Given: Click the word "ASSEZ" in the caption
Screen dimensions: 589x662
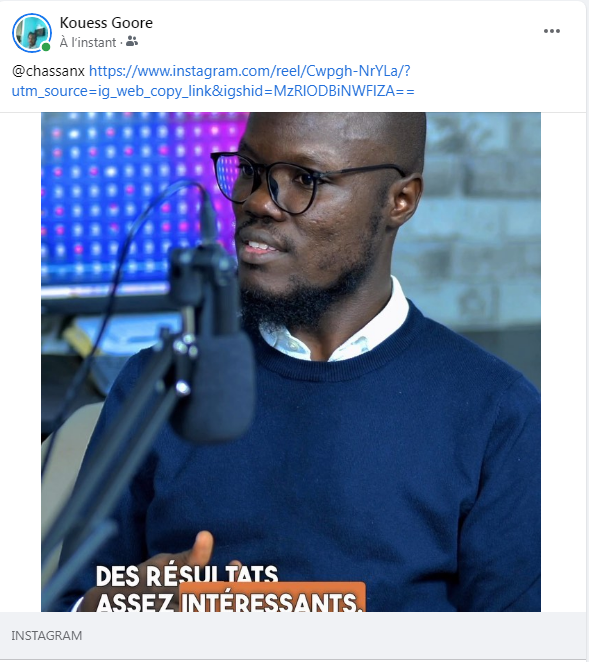Looking at the screenshot, I should [135, 602].
